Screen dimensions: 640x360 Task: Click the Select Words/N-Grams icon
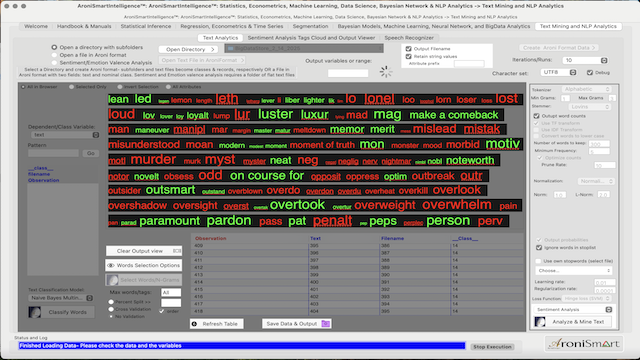coord(113,280)
